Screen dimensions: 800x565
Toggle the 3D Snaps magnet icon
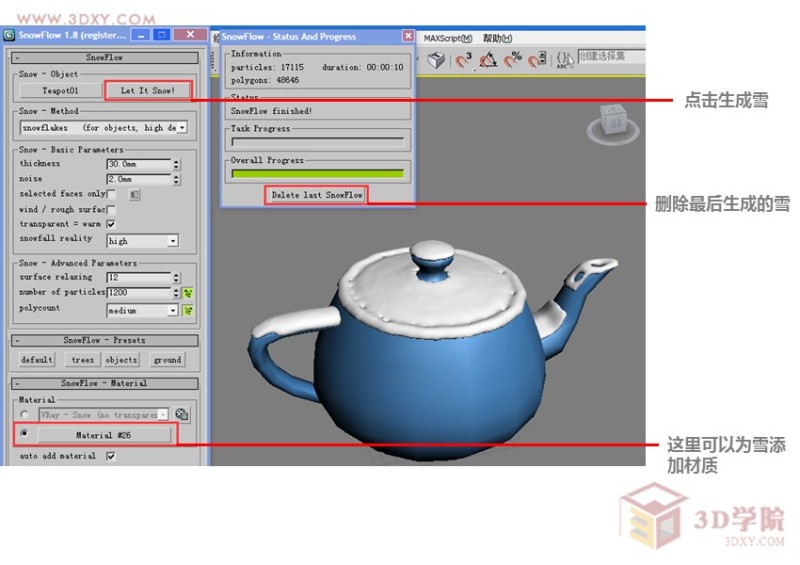[x=463, y=60]
